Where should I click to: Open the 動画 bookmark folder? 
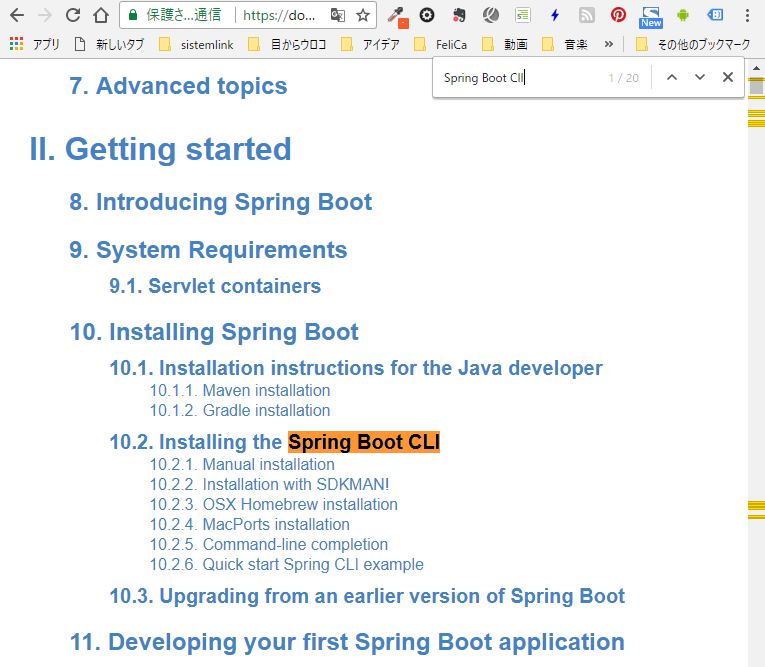coord(505,44)
